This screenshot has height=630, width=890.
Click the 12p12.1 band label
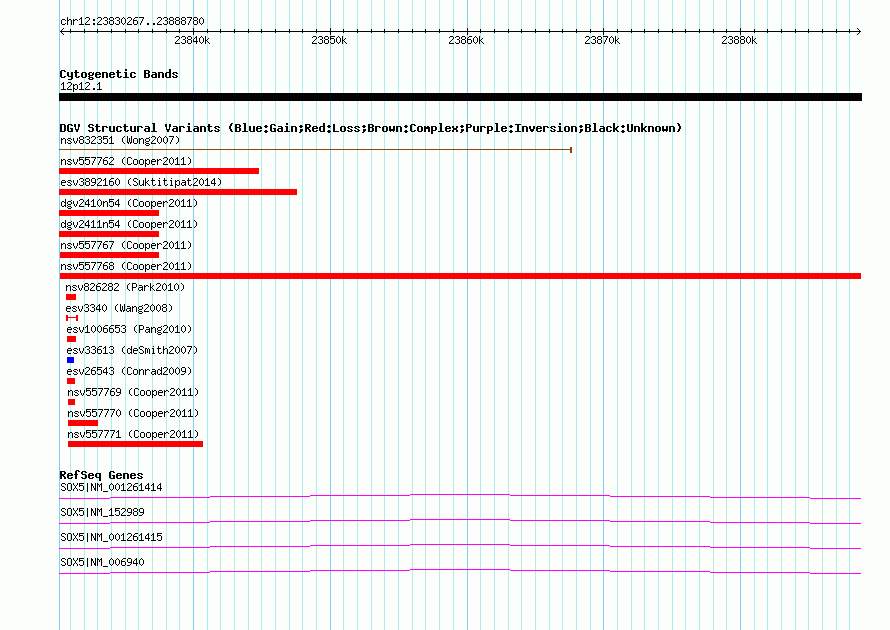(81, 86)
